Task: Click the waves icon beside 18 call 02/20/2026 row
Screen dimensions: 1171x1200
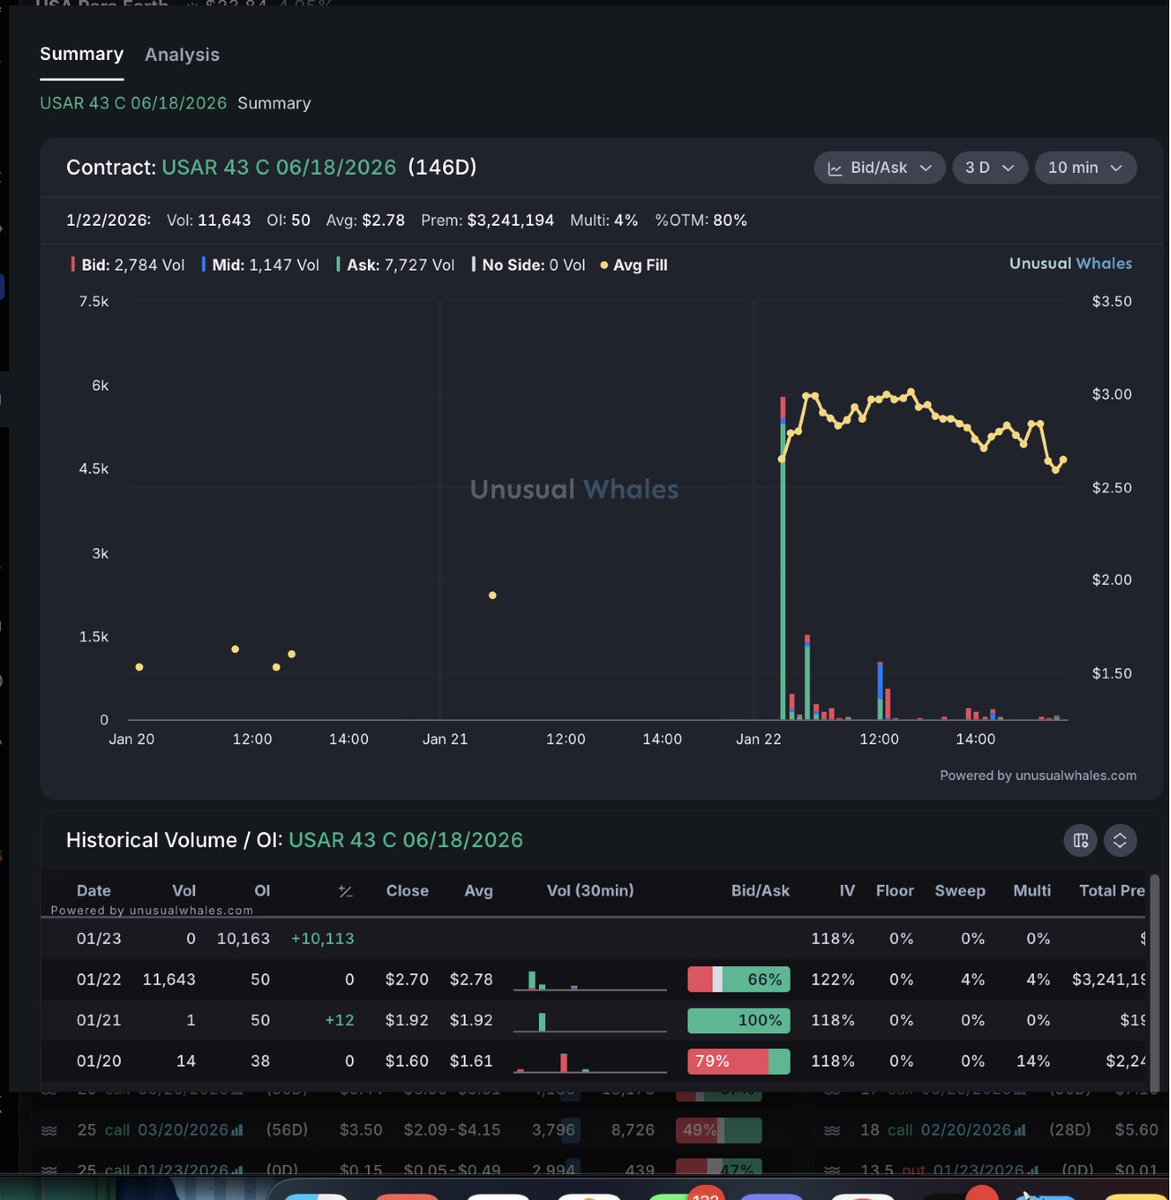Action: coord(831,1130)
